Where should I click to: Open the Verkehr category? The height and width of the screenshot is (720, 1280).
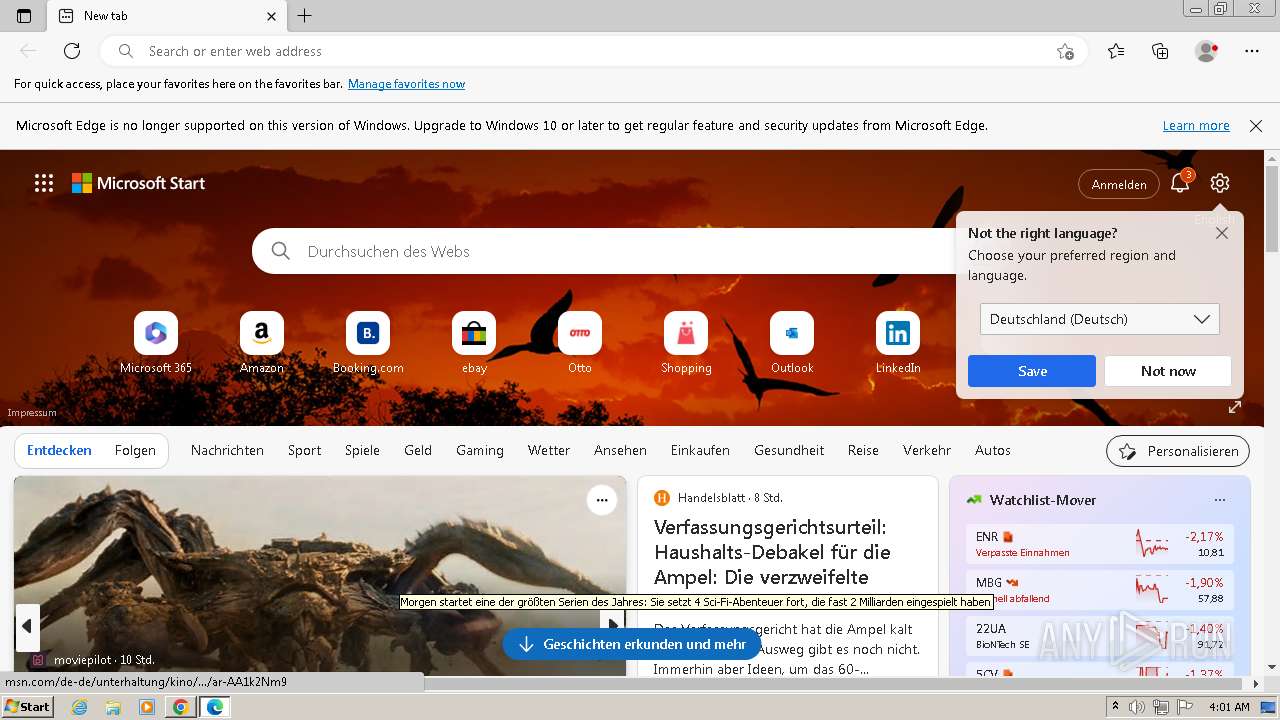click(x=927, y=450)
